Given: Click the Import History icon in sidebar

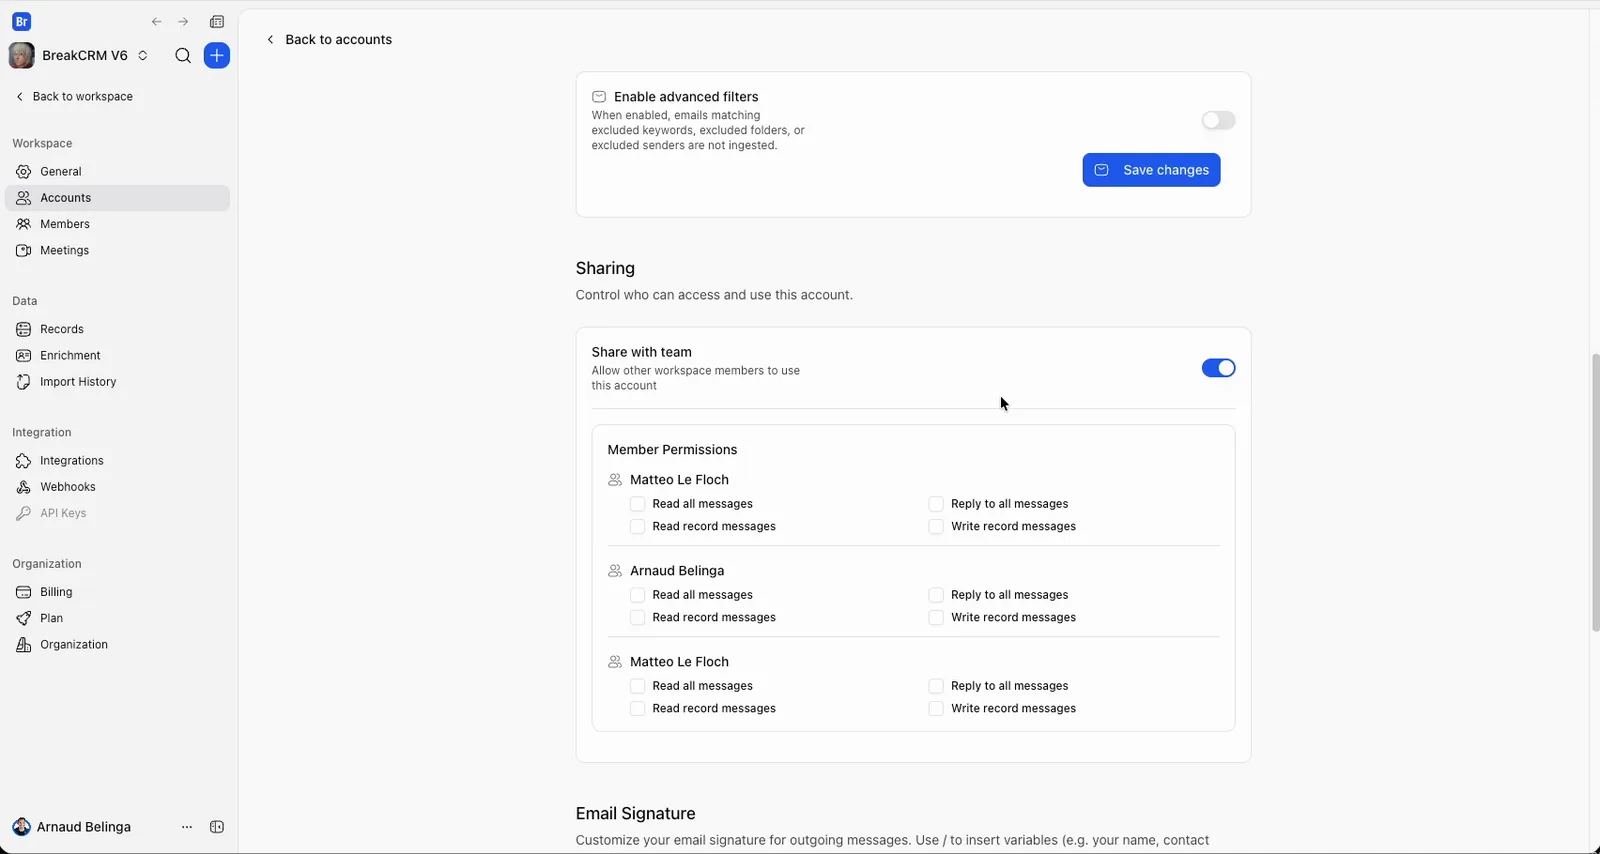Looking at the screenshot, I should (23, 382).
